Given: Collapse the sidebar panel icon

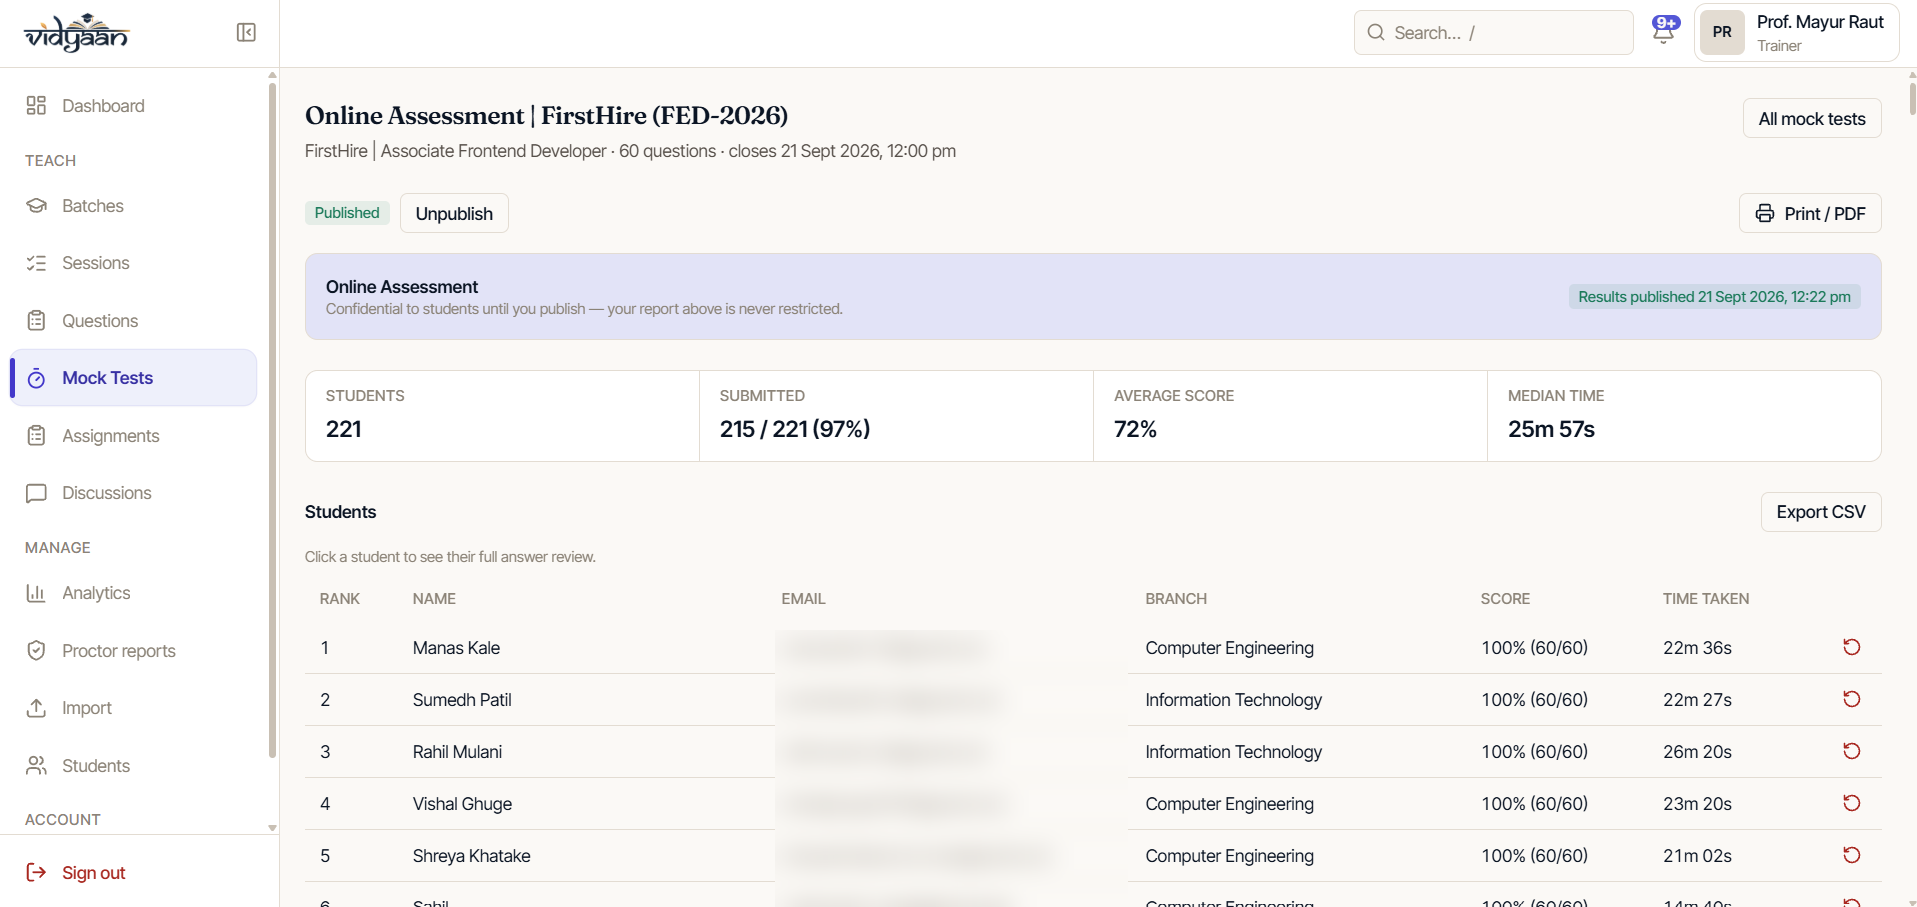Looking at the screenshot, I should (x=246, y=33).
